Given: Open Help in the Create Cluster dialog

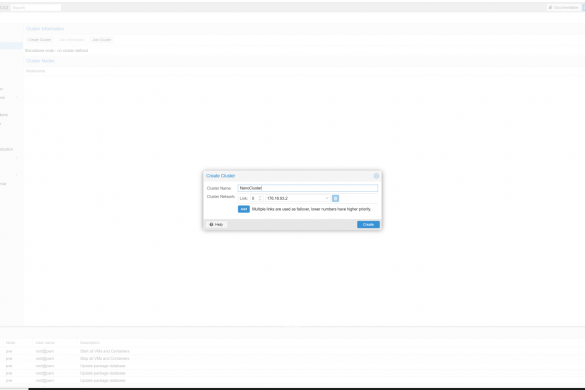Looking at the screenshot, I should point(216,224).
